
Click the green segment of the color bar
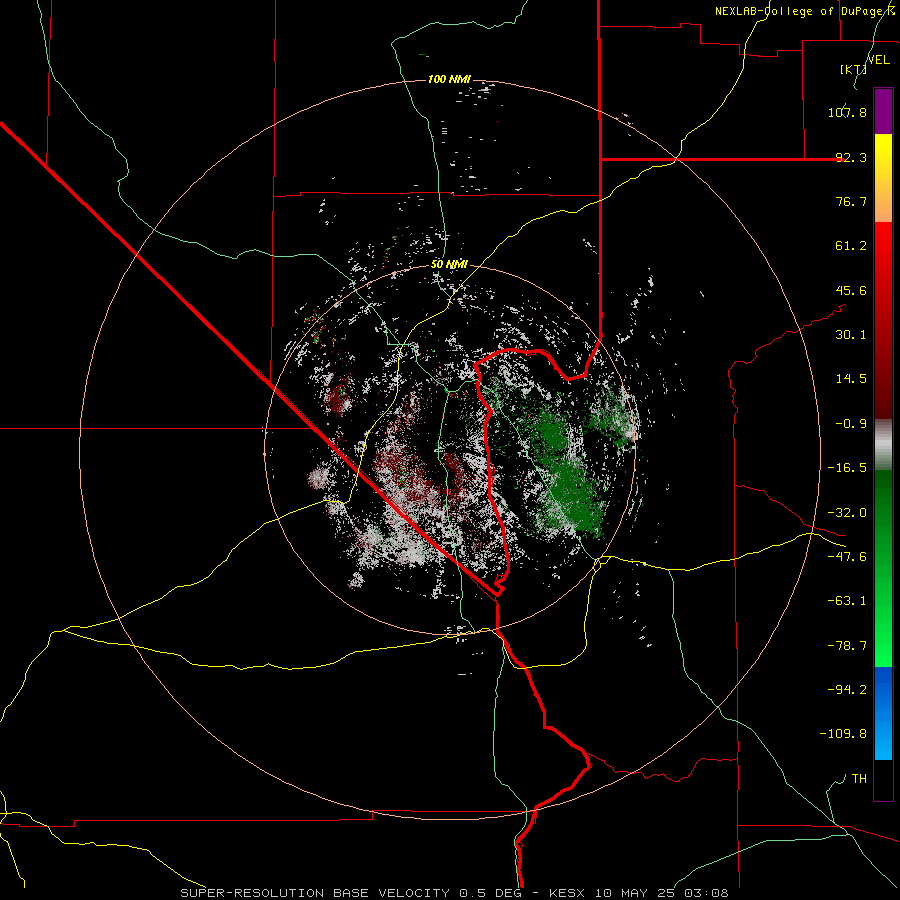883,568
